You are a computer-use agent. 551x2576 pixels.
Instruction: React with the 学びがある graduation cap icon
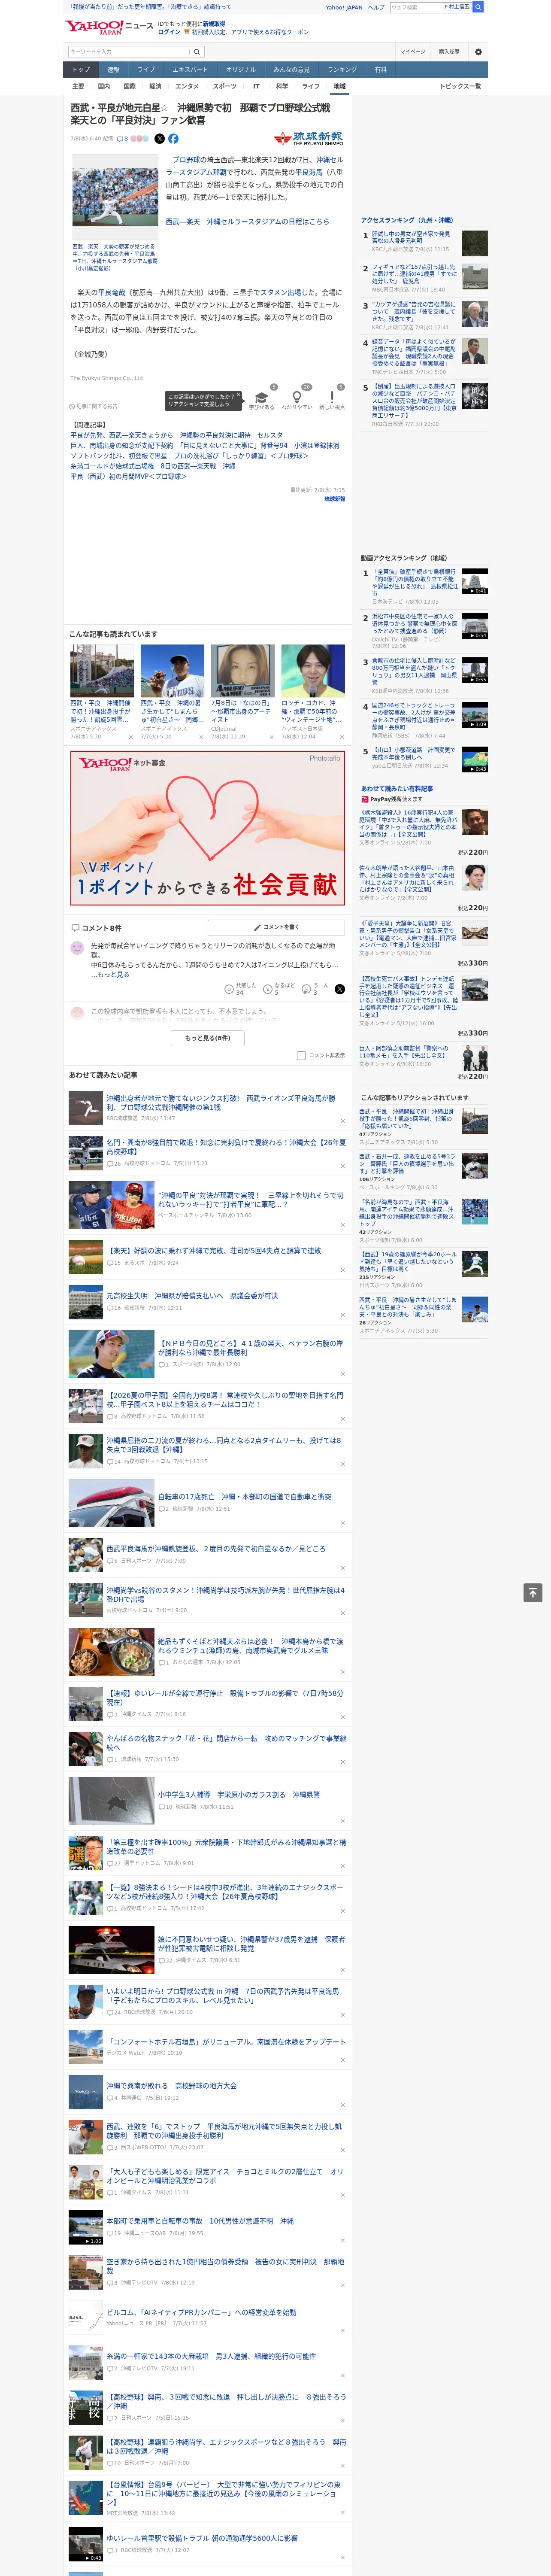[x=262, y=397]
